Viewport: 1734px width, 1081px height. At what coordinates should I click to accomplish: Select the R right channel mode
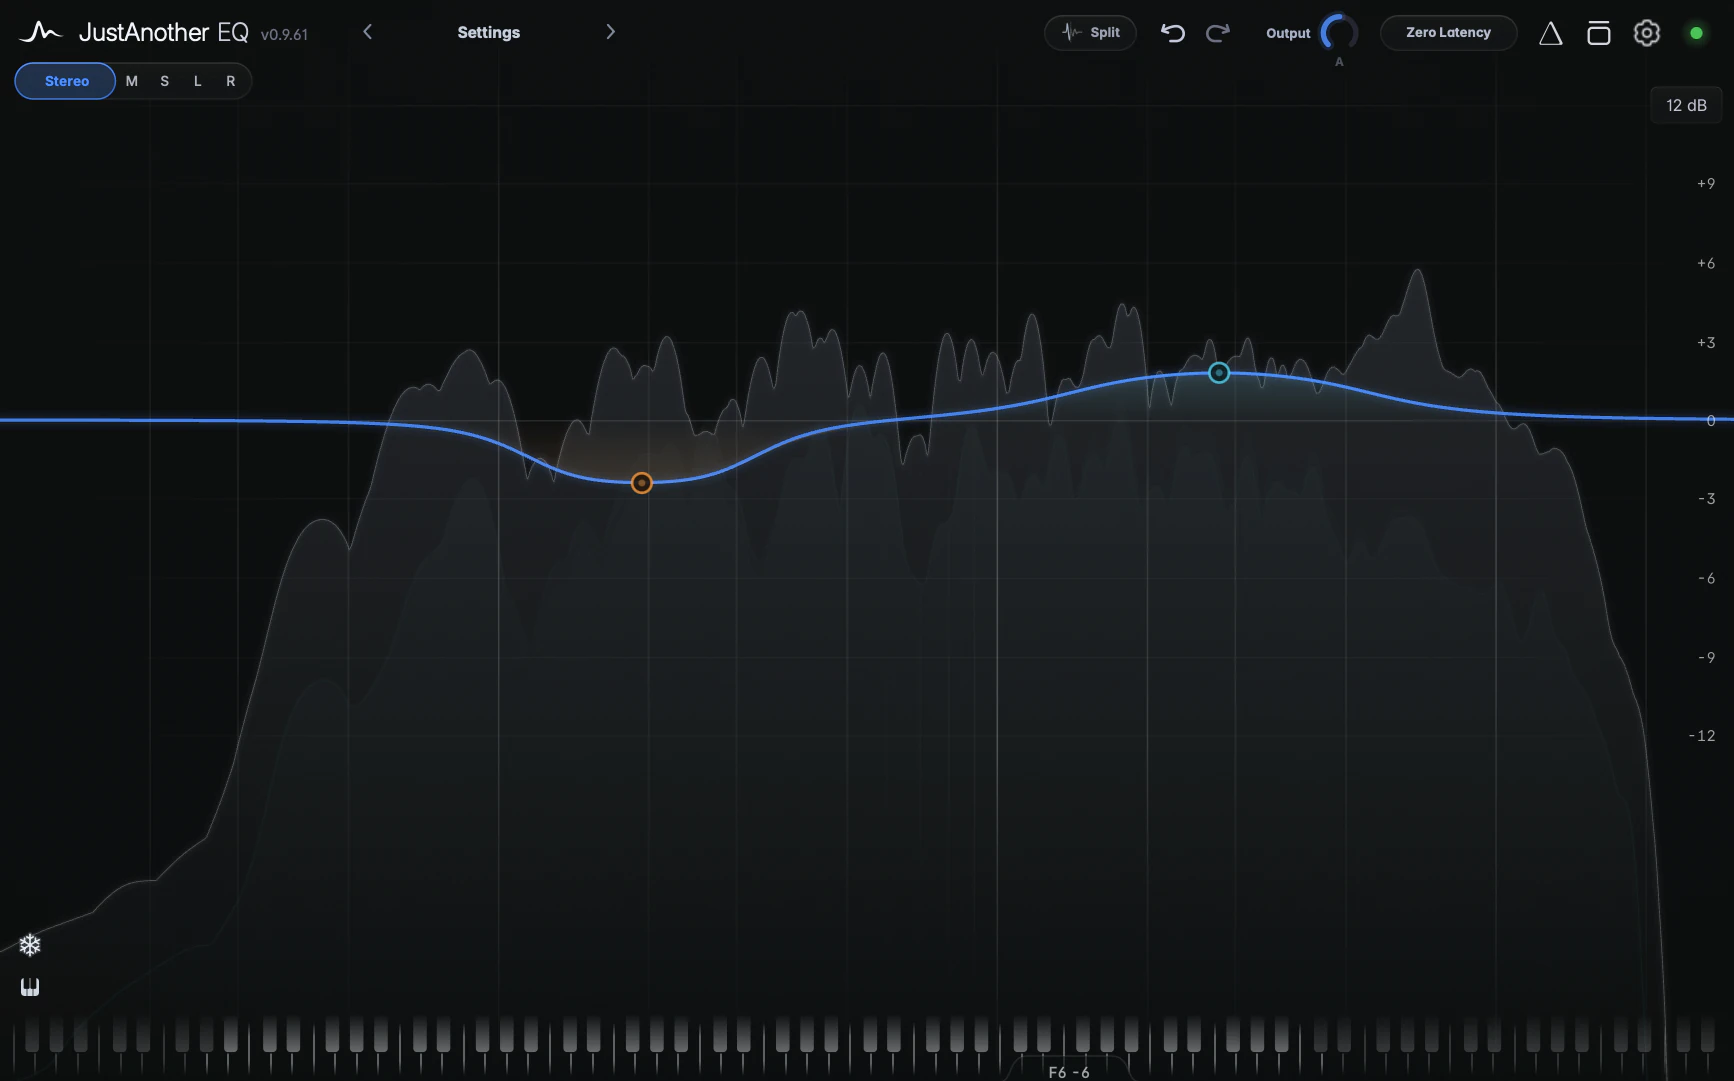coord(230,81)
